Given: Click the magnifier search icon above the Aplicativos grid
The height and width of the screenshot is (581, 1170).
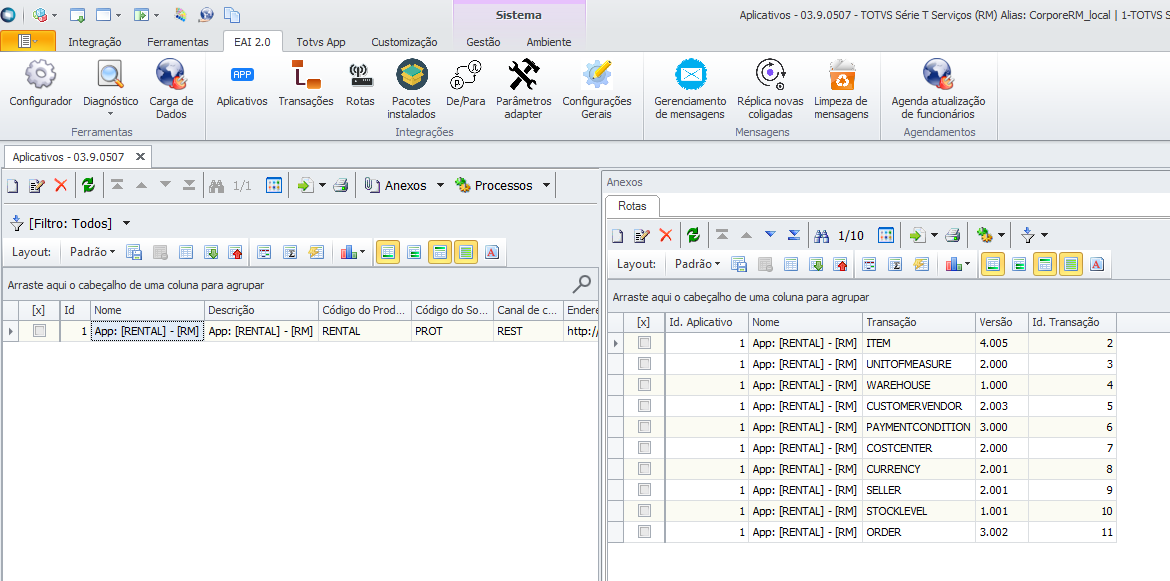Looking at the screenshot, I should pos(582,283).
